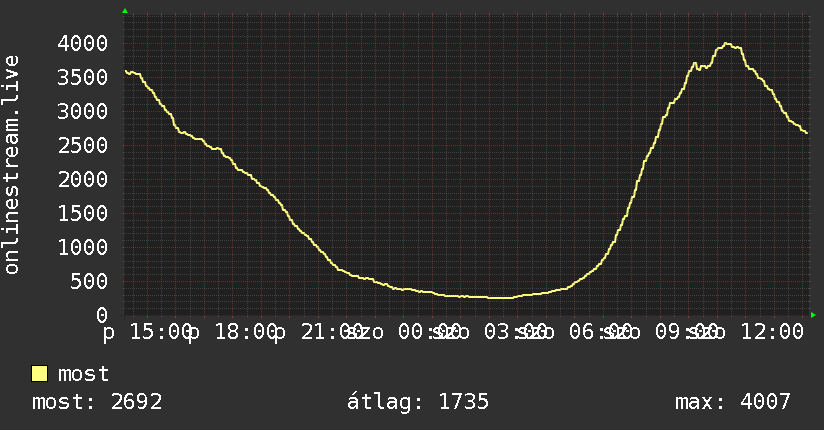Select the 'átlag: 1735' average value
This screenshot has height=430, width=824.
pos(418,402)
